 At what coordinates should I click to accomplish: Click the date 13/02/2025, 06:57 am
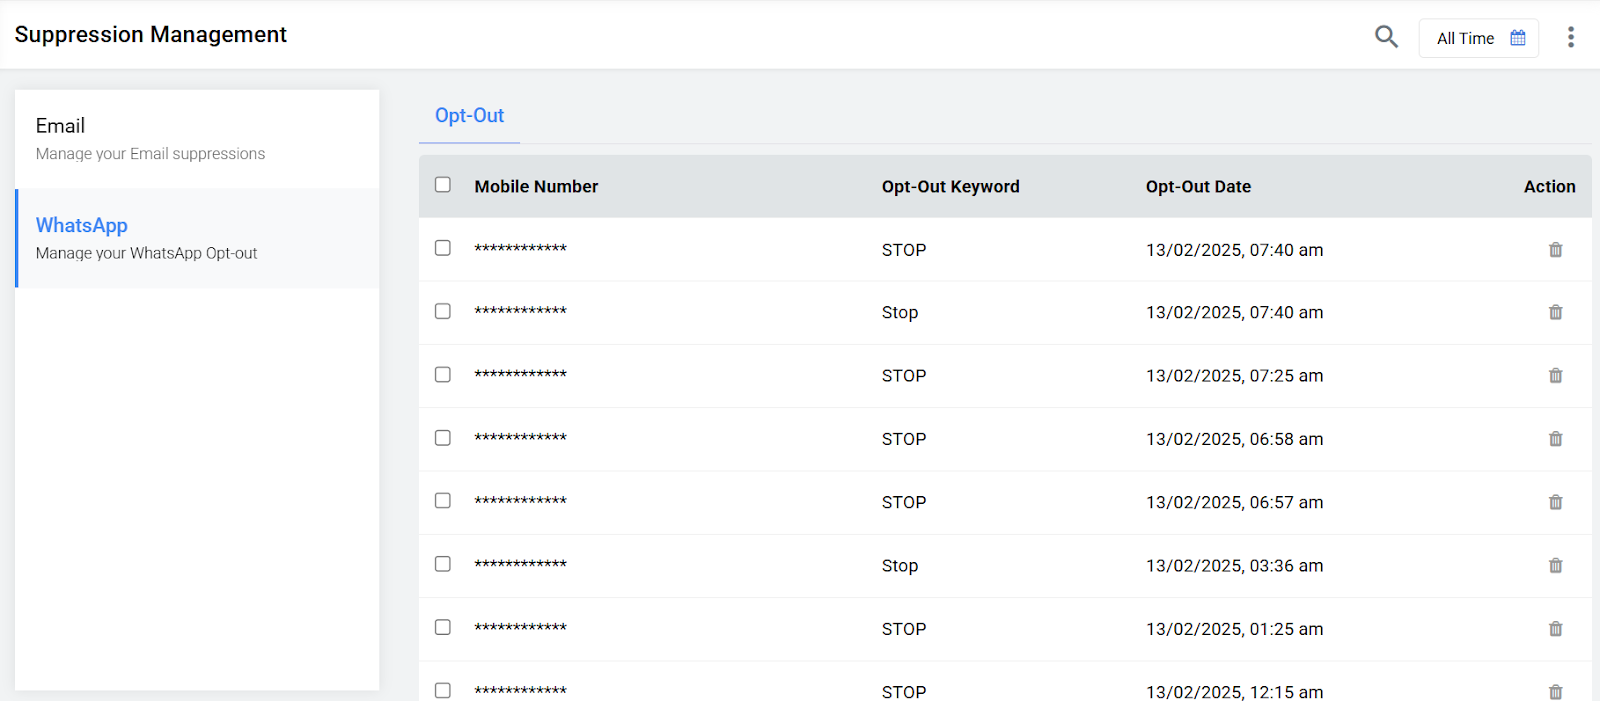click(1234, 502)
